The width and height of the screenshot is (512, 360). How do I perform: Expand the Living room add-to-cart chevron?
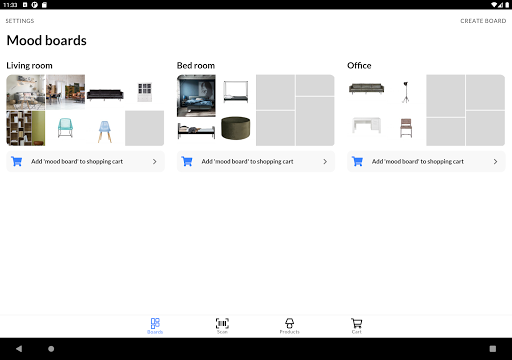tap(154, 161)
